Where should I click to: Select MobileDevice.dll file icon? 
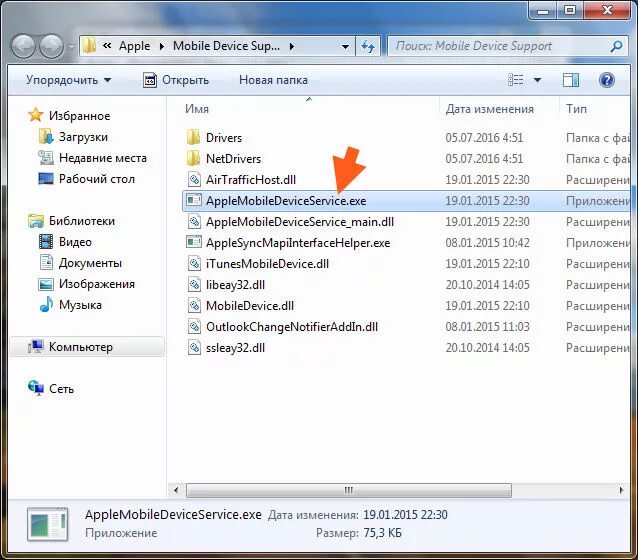pyautogui.click(x=194, y=305)
